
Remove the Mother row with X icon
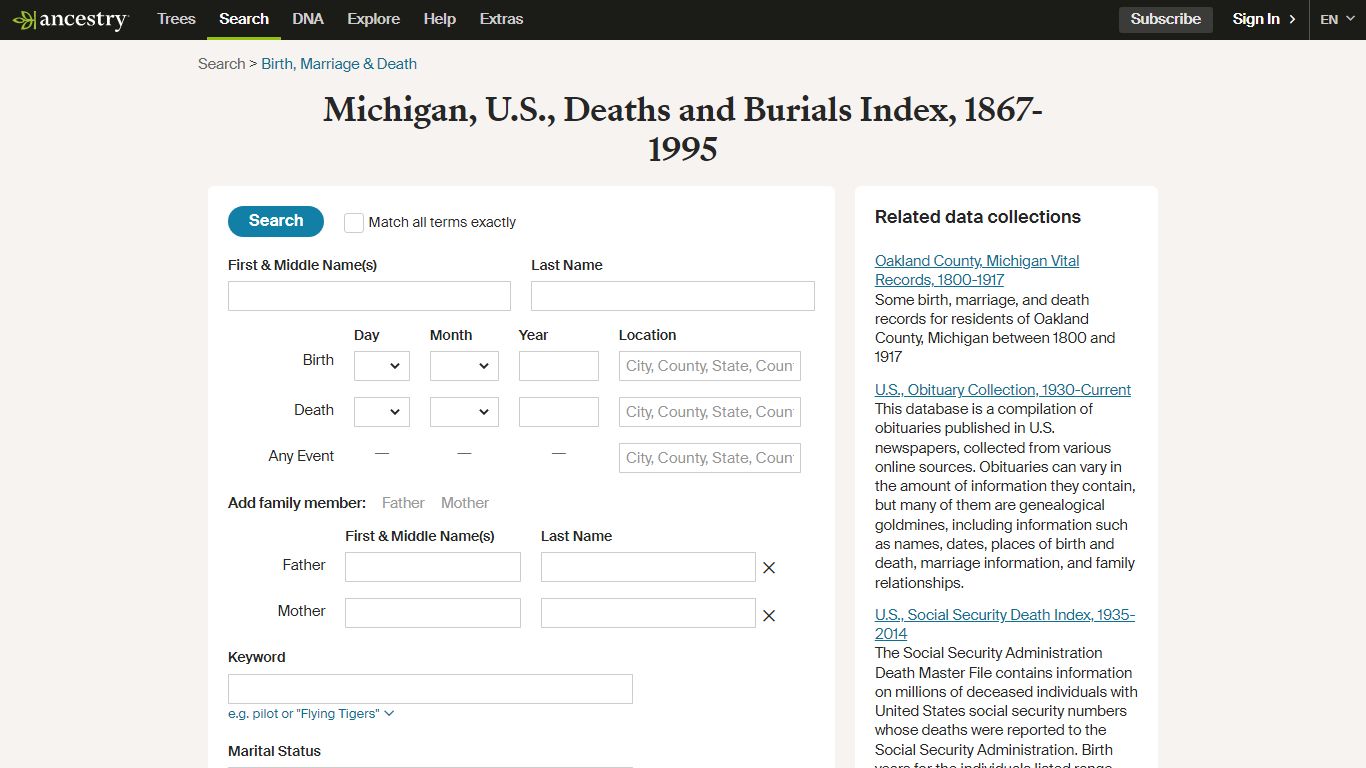[769, 616]
